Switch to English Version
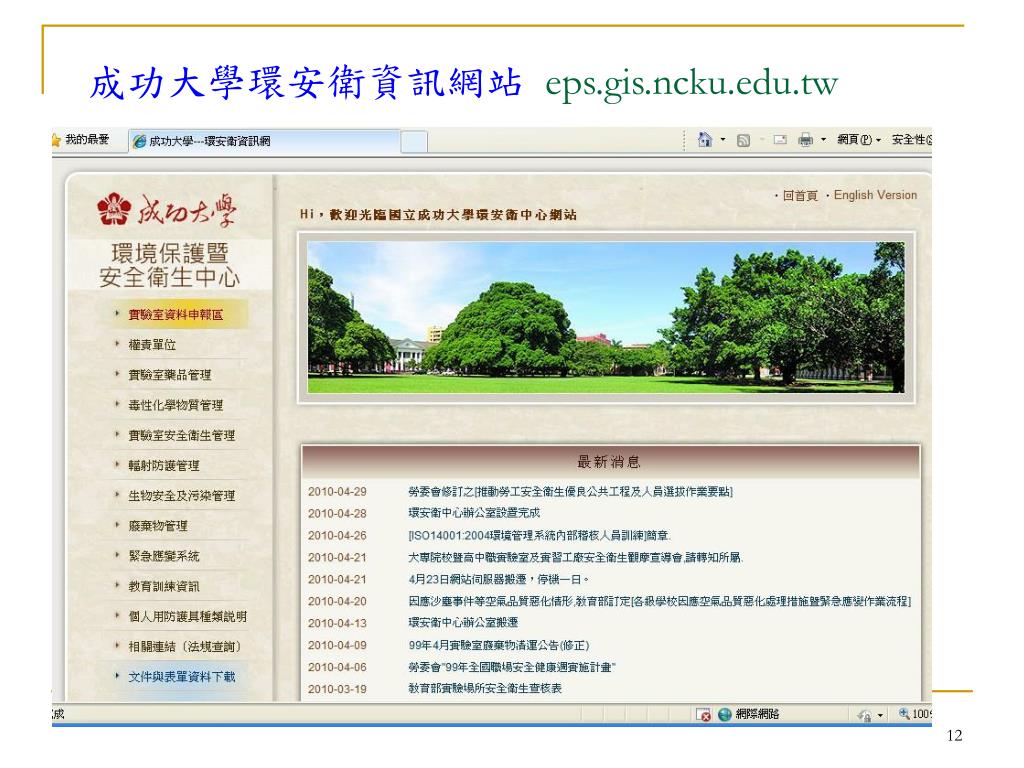 coord(875,195)
